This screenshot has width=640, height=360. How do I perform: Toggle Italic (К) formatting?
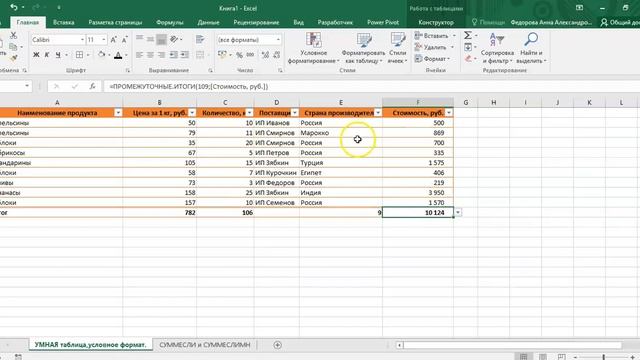coord(47,55)
